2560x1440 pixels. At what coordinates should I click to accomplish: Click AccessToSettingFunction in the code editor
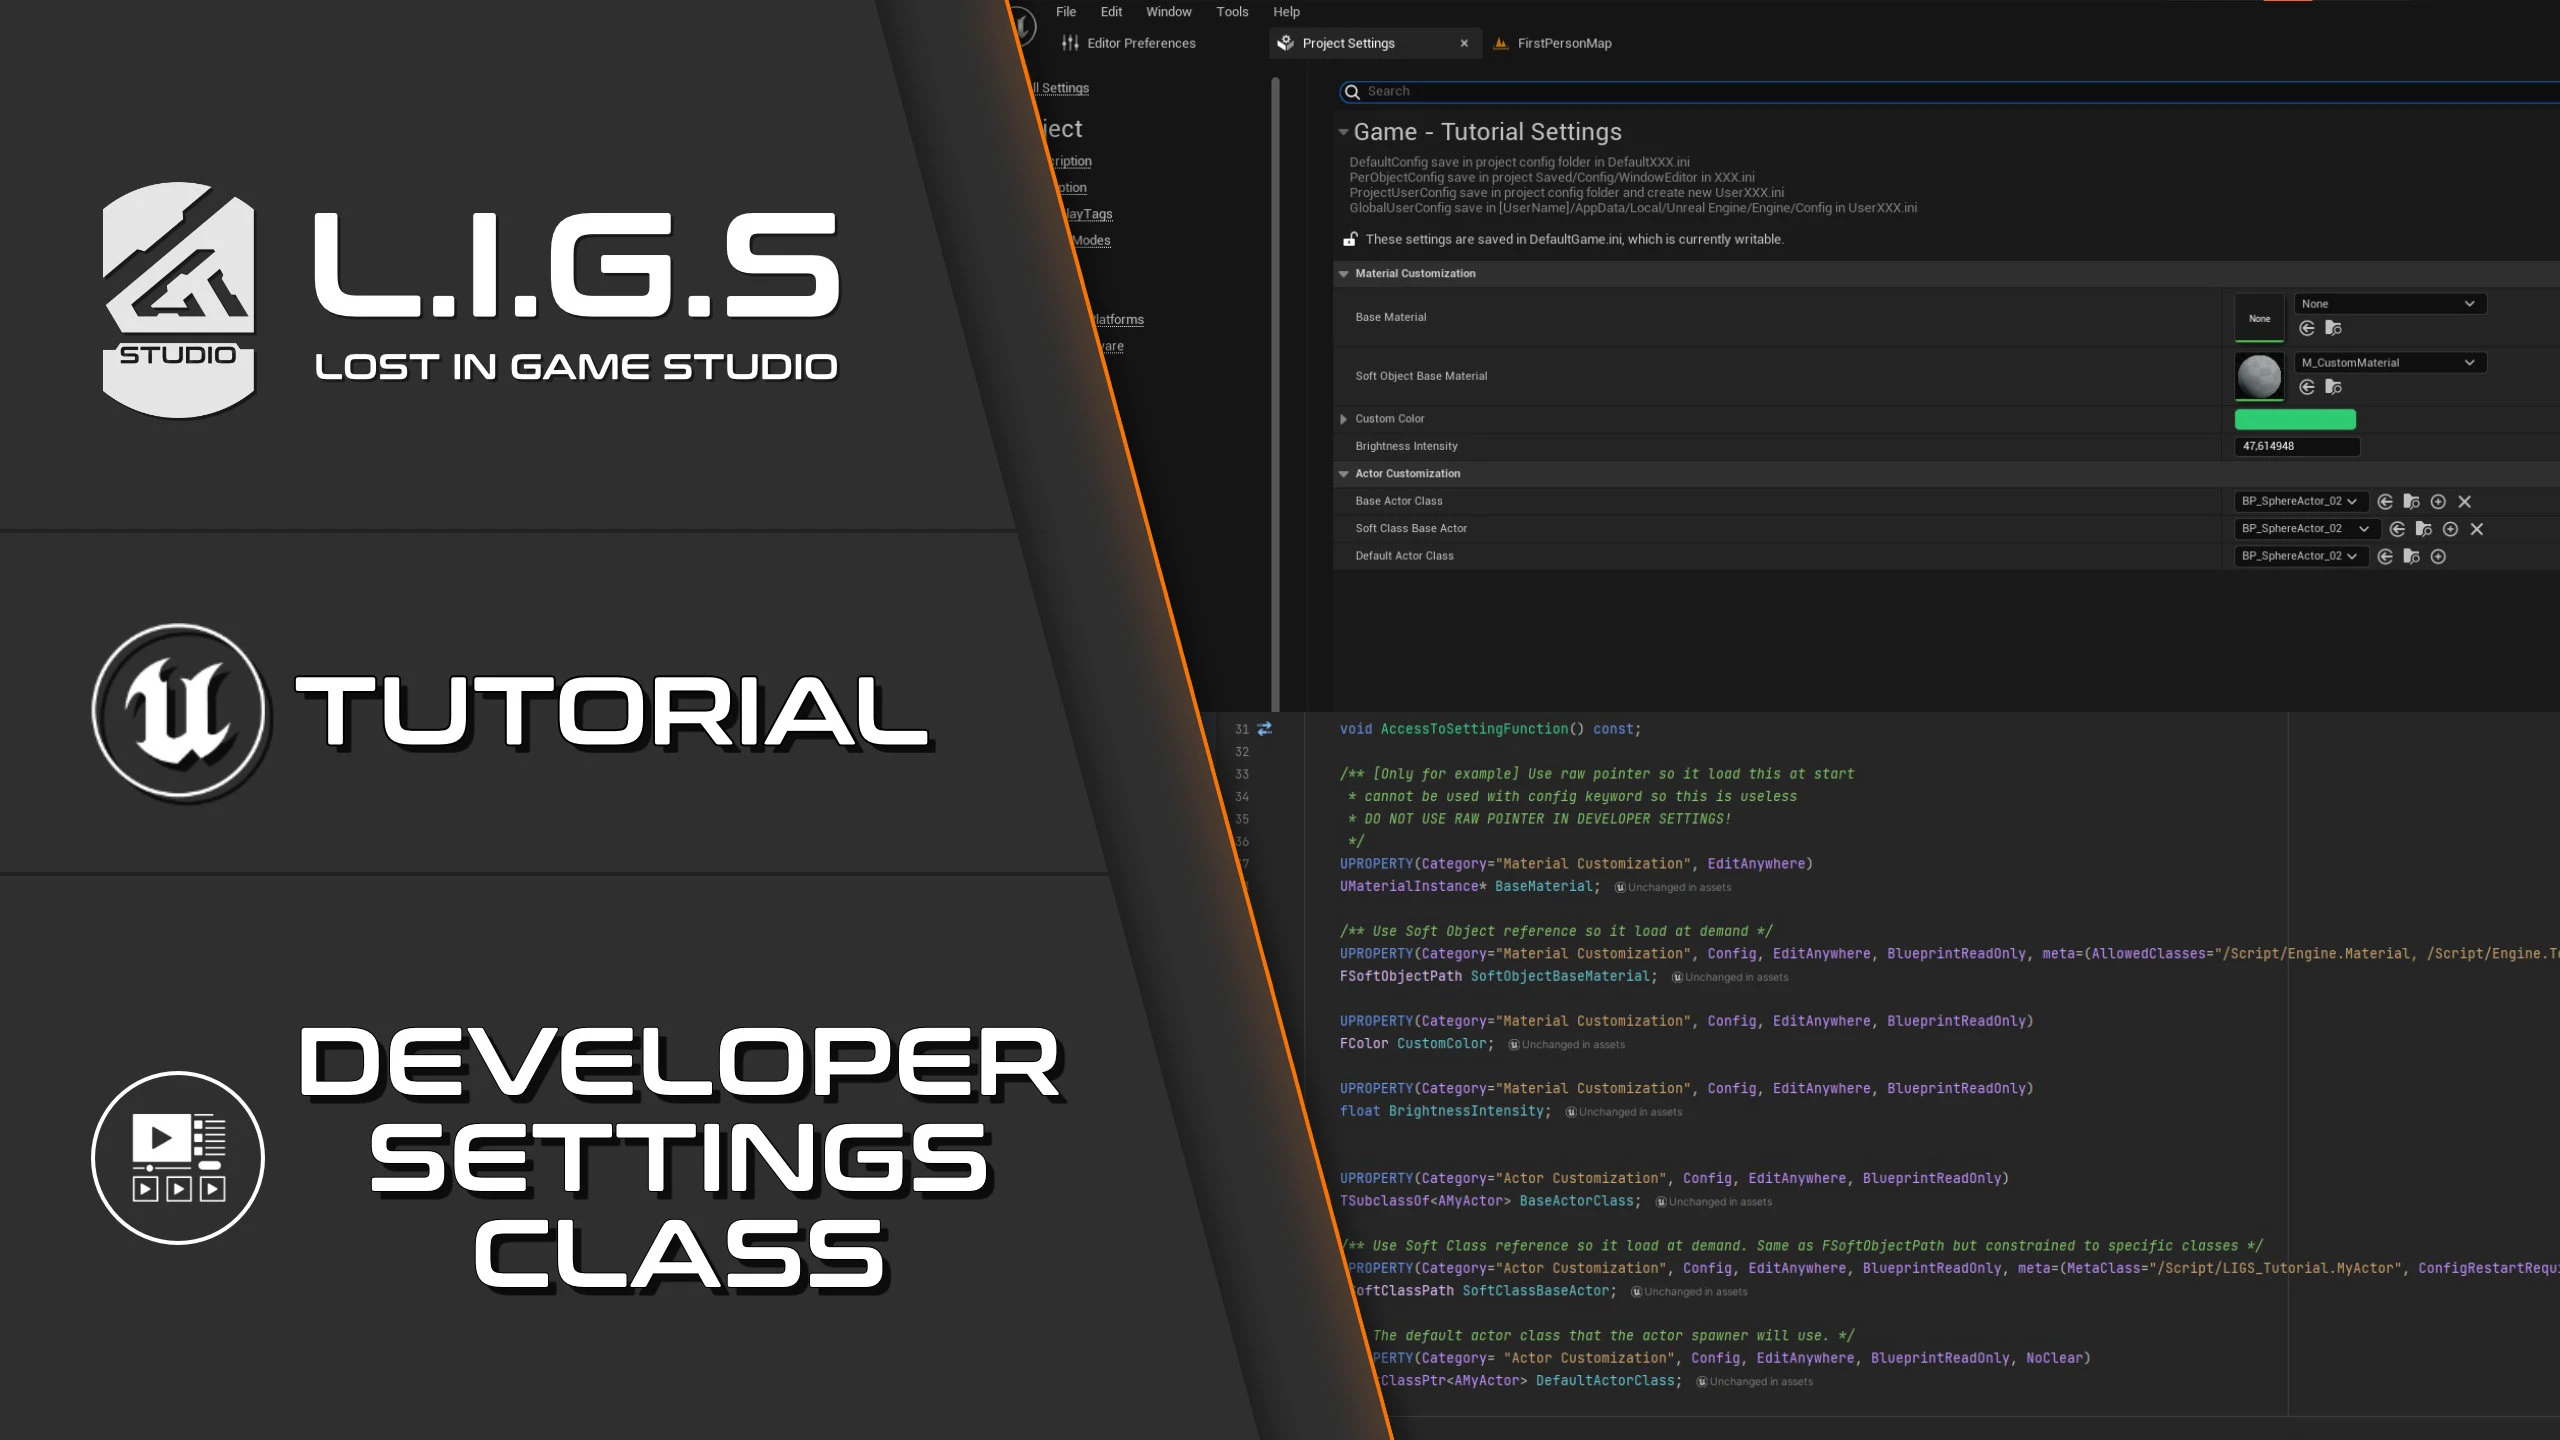[1474, 729]
